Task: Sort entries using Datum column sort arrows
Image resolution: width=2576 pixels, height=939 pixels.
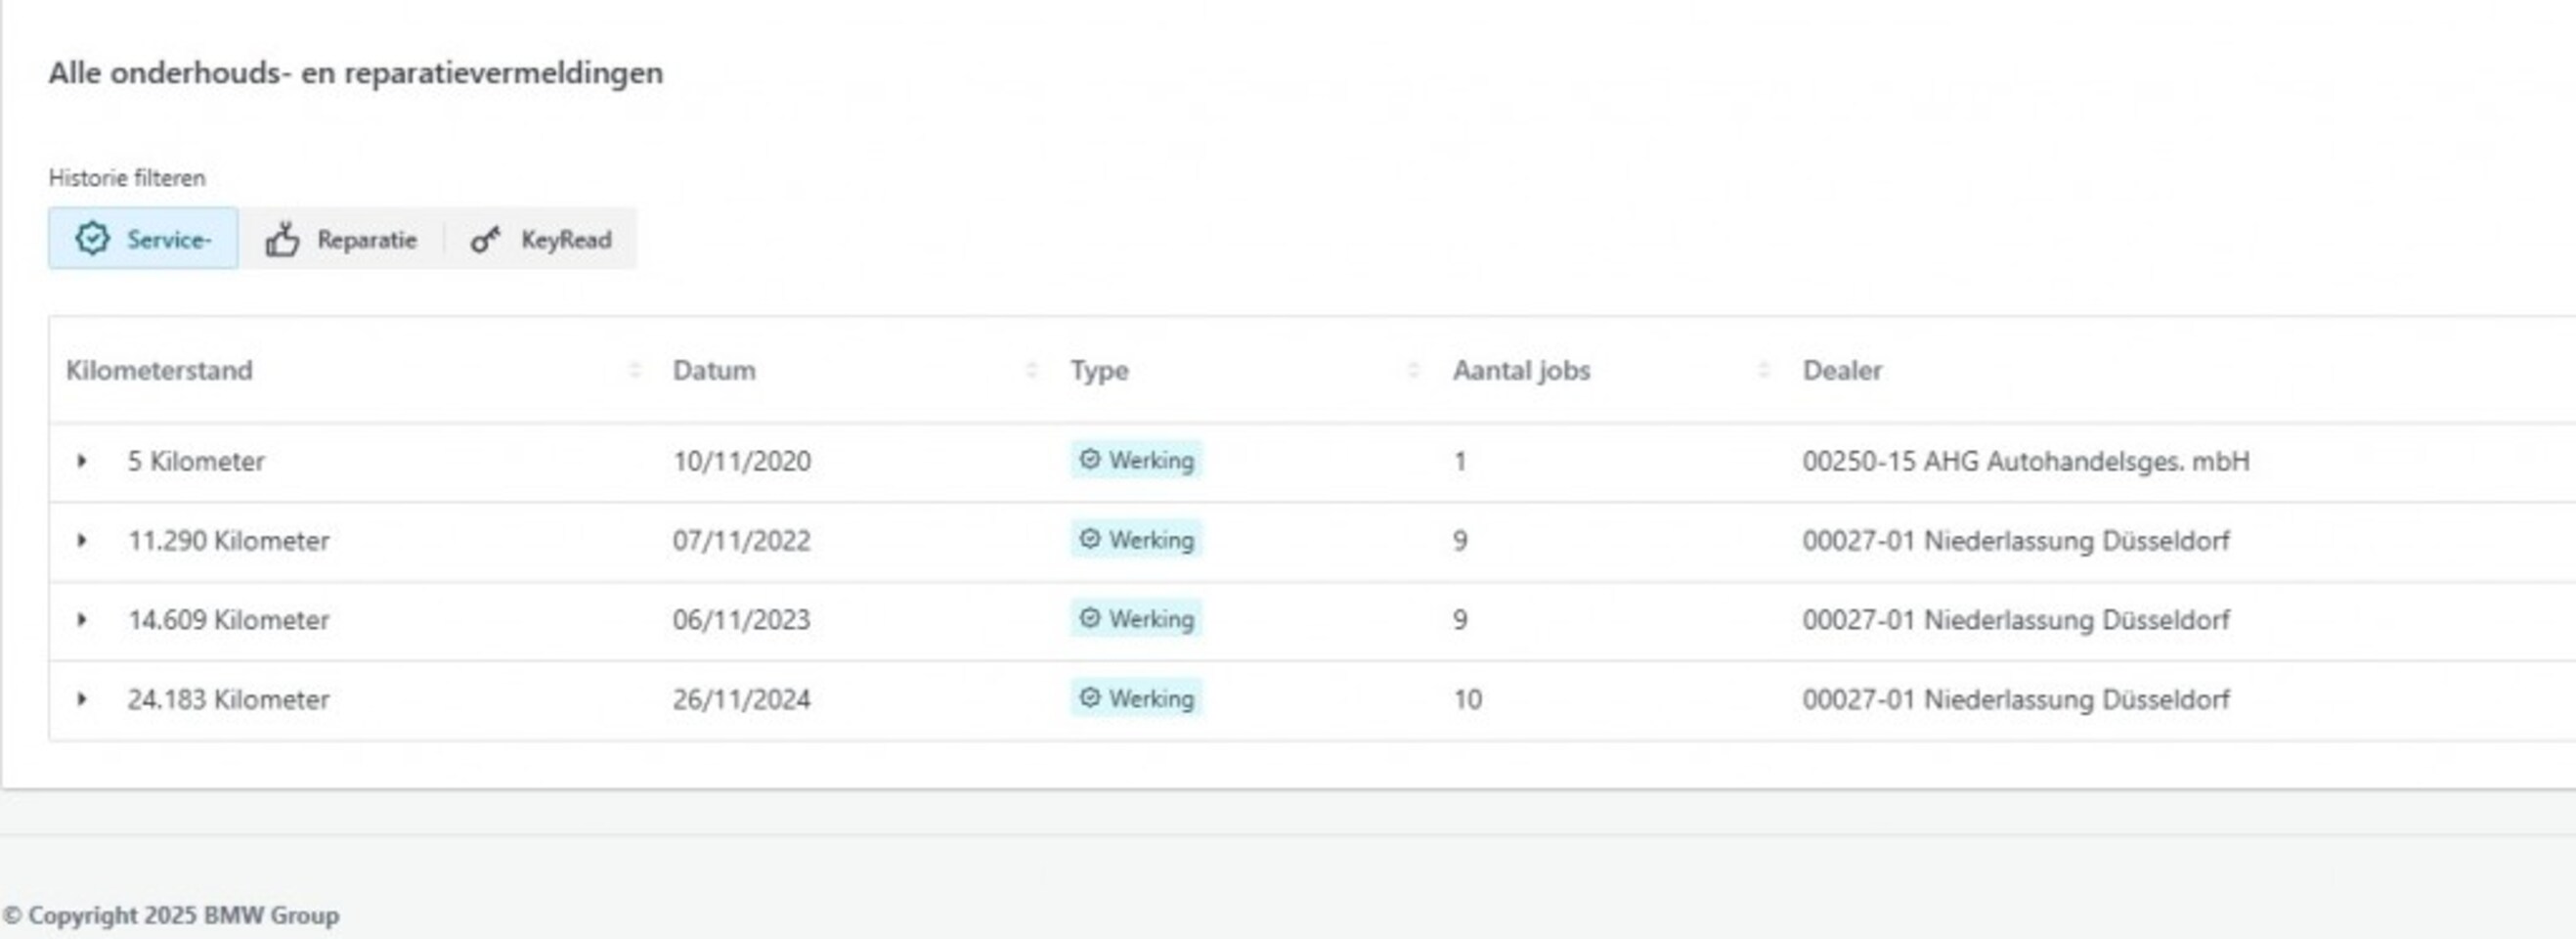Action: coord(1031,371)
